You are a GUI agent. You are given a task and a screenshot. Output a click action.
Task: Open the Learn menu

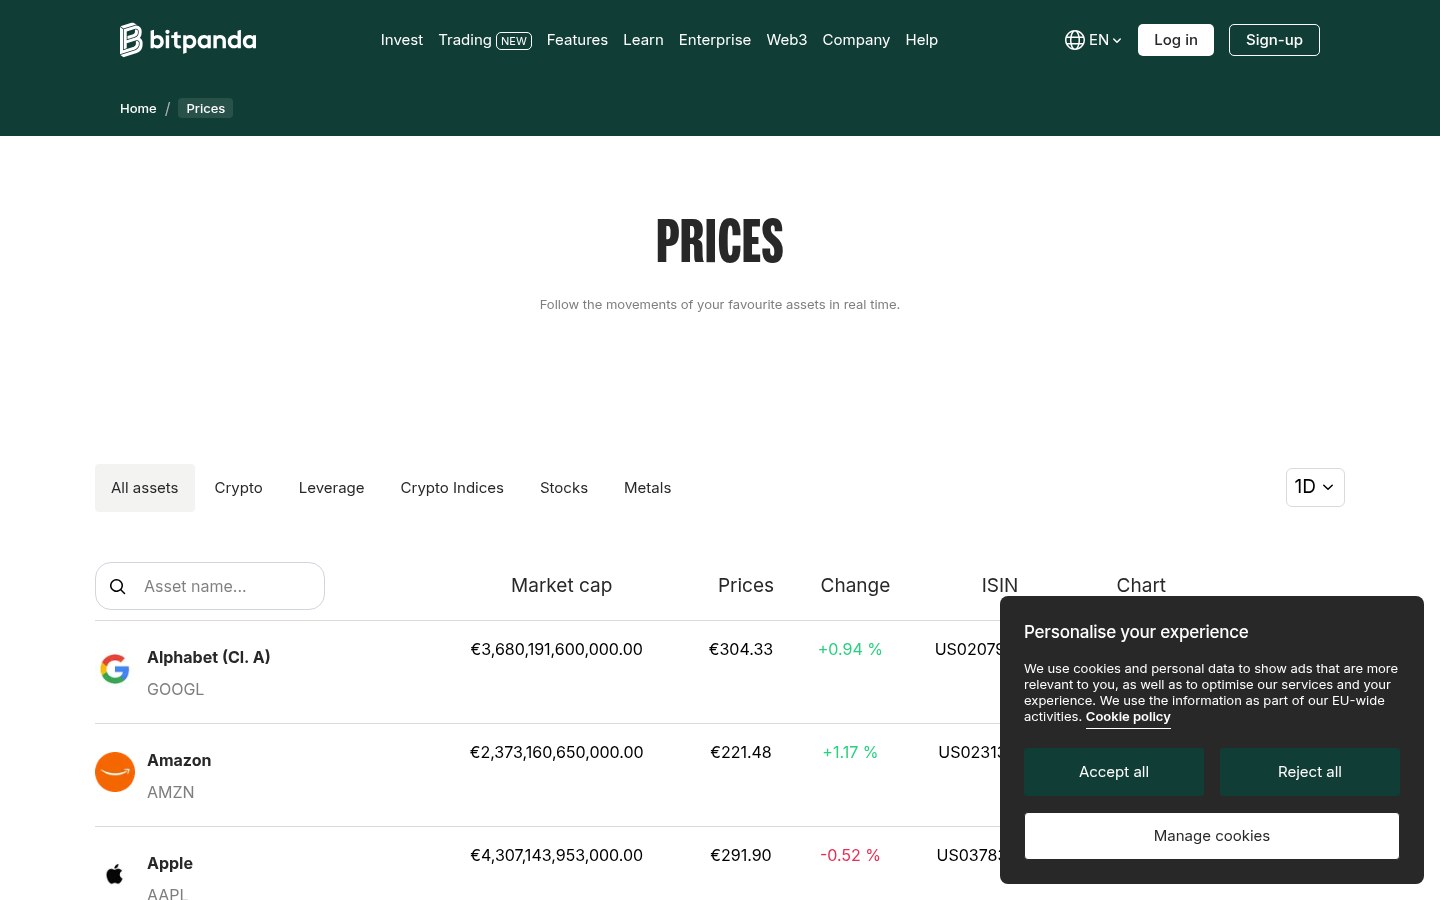click(x=643, y=40)
